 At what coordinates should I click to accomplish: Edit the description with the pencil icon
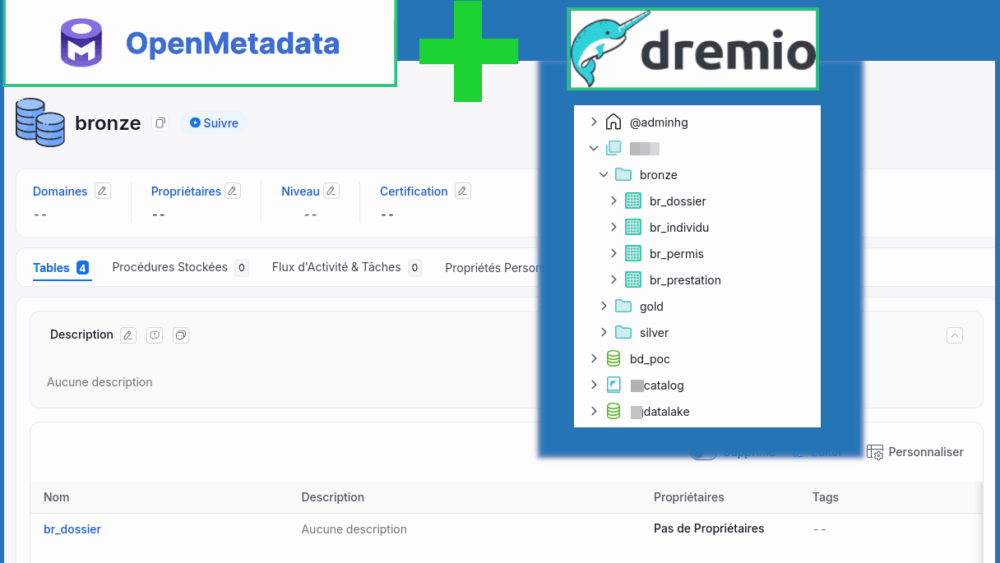pyautogui.click(x=128, y=335)
